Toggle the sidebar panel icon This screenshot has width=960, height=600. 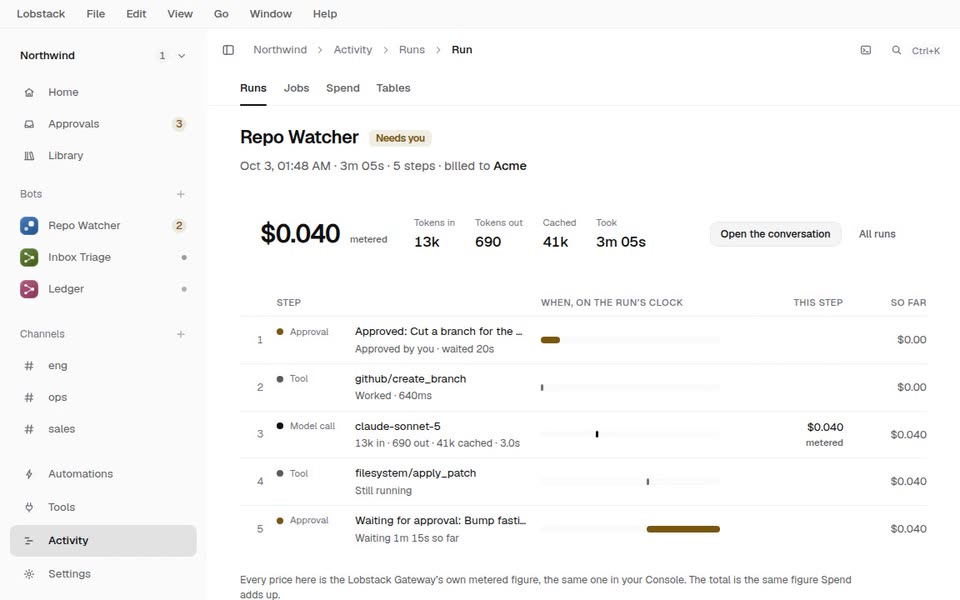(x=228, y=50)
